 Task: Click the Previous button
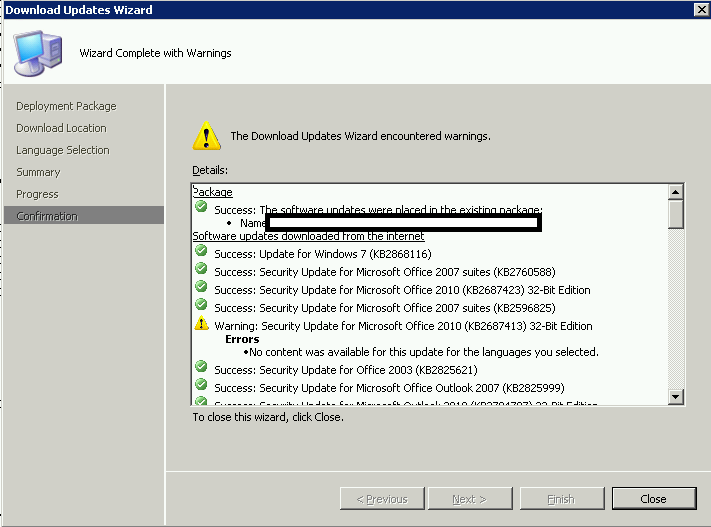(382, 499)
